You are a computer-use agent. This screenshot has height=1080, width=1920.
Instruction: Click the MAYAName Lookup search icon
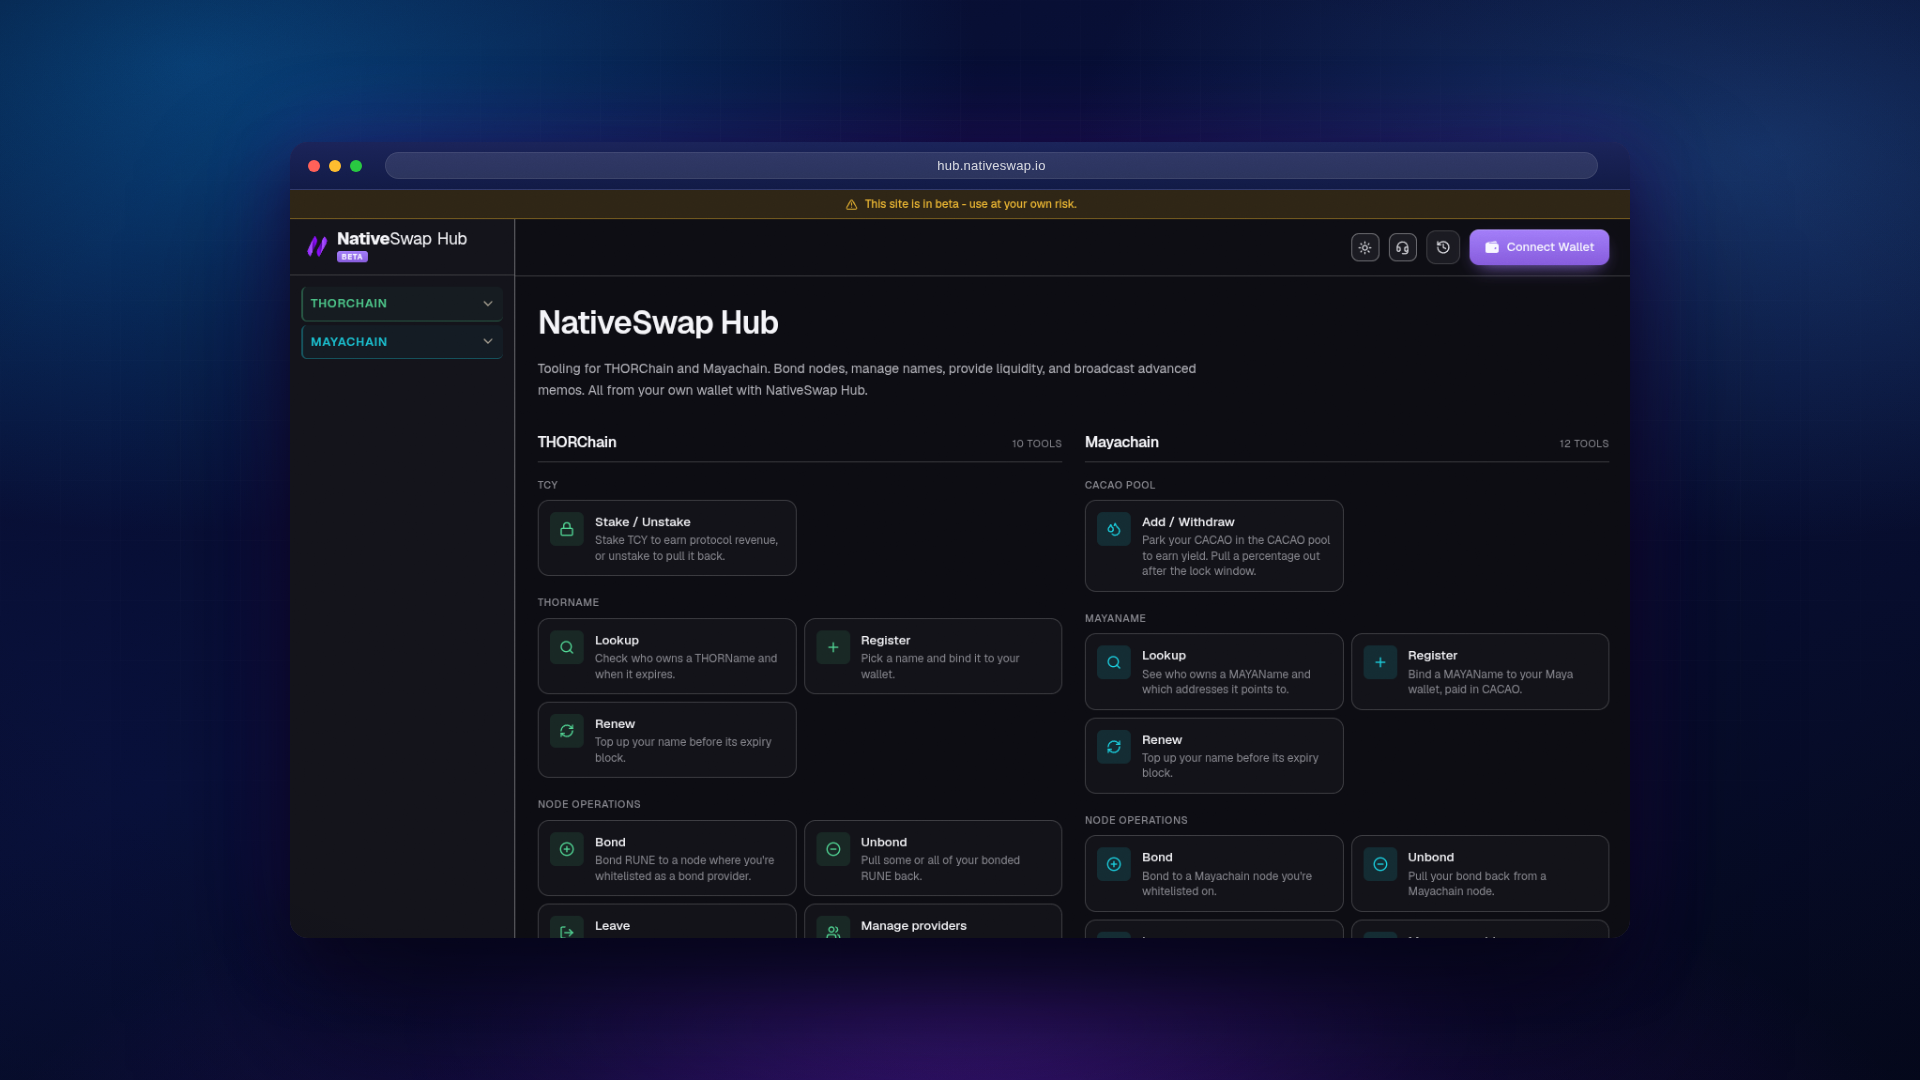click(x=1114, y=662)
